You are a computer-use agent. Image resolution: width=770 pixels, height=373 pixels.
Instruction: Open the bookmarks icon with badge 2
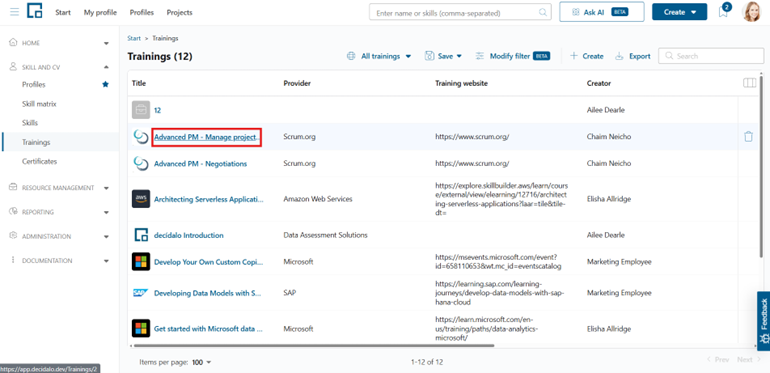723,12
